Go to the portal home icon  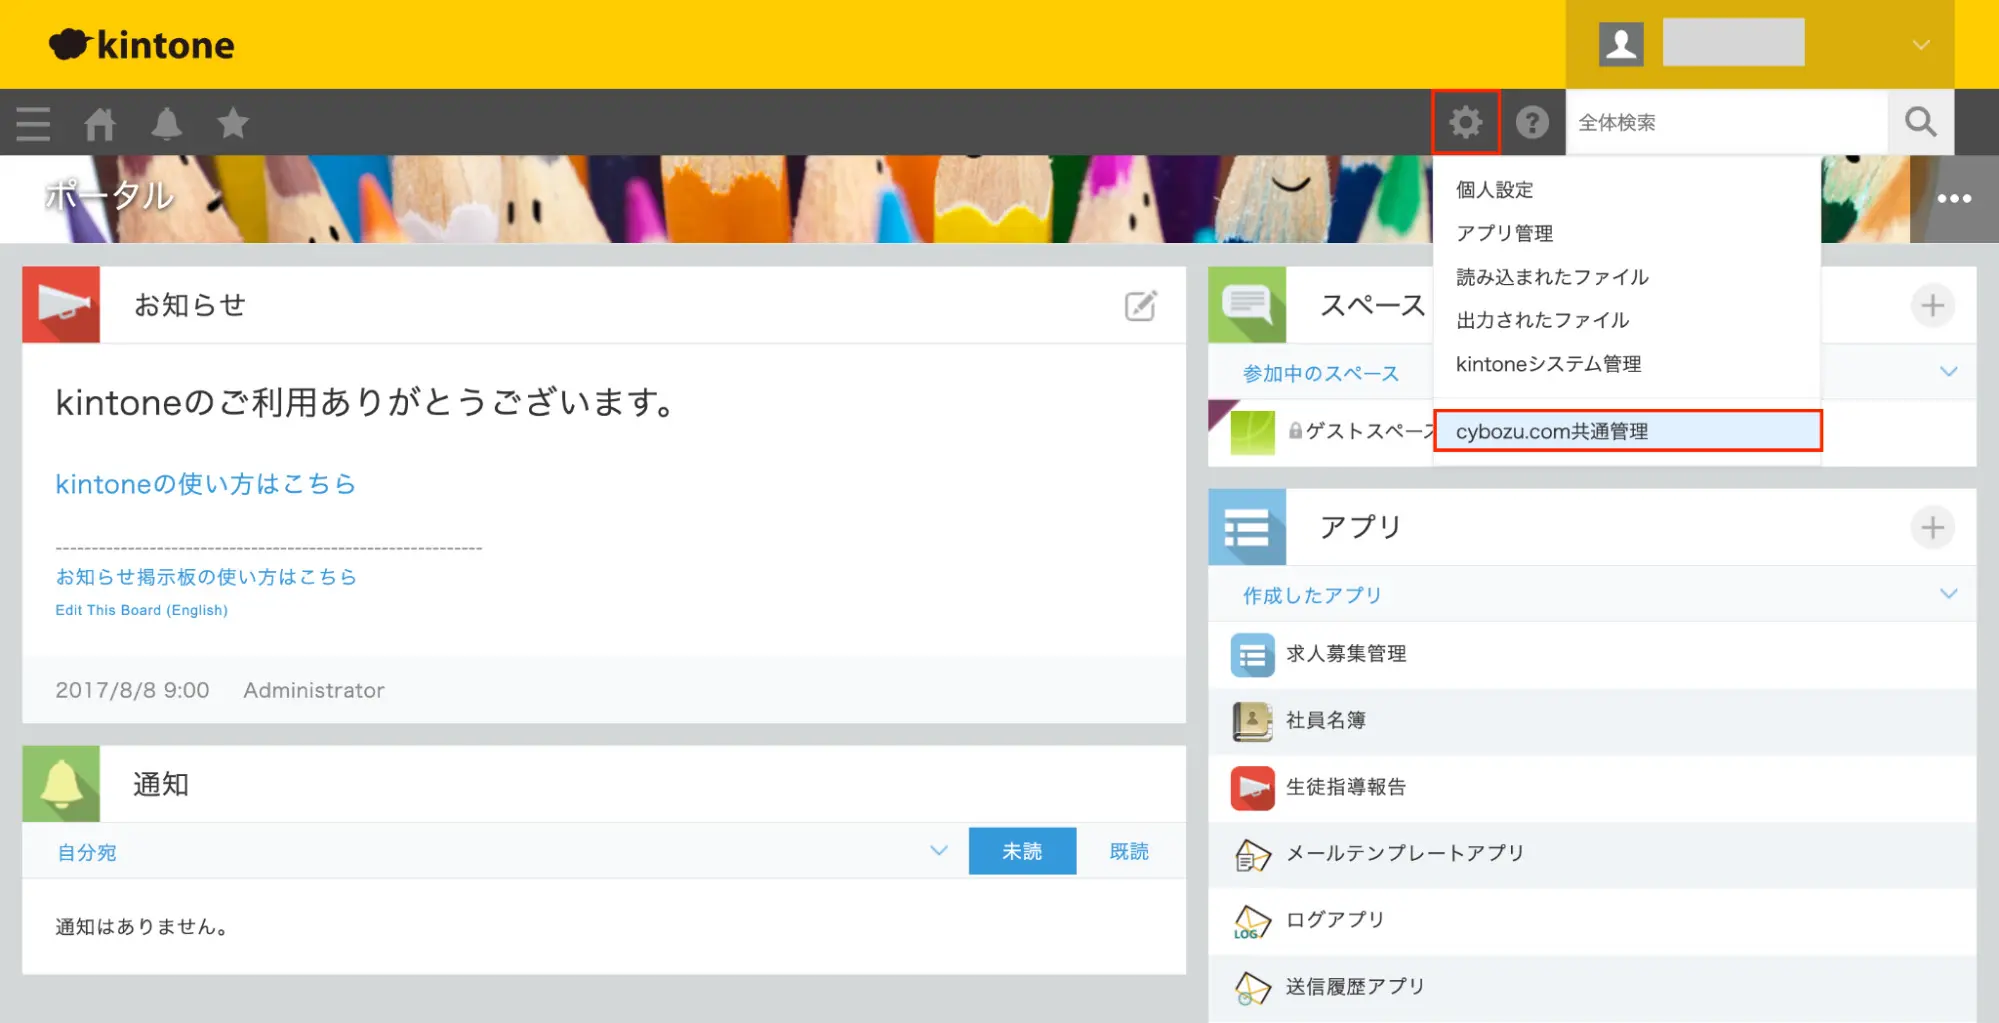[100, 123]
